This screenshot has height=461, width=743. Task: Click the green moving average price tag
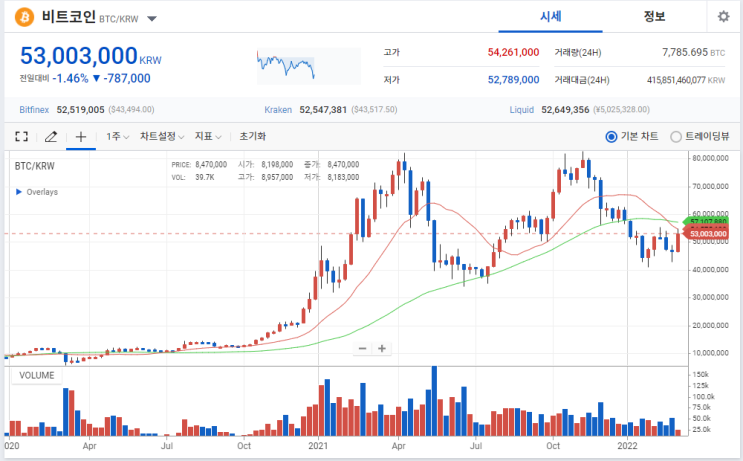(x=705, y=221)
